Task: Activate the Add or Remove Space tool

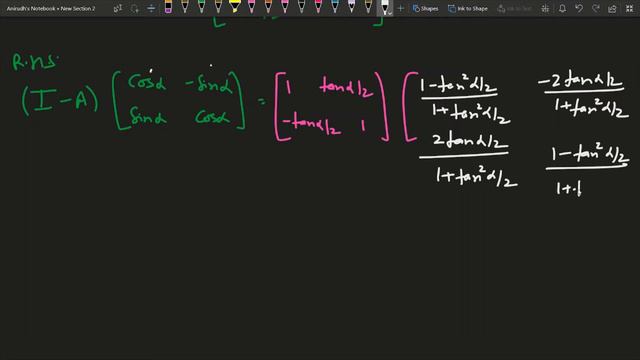Action: tap(151, 8)
